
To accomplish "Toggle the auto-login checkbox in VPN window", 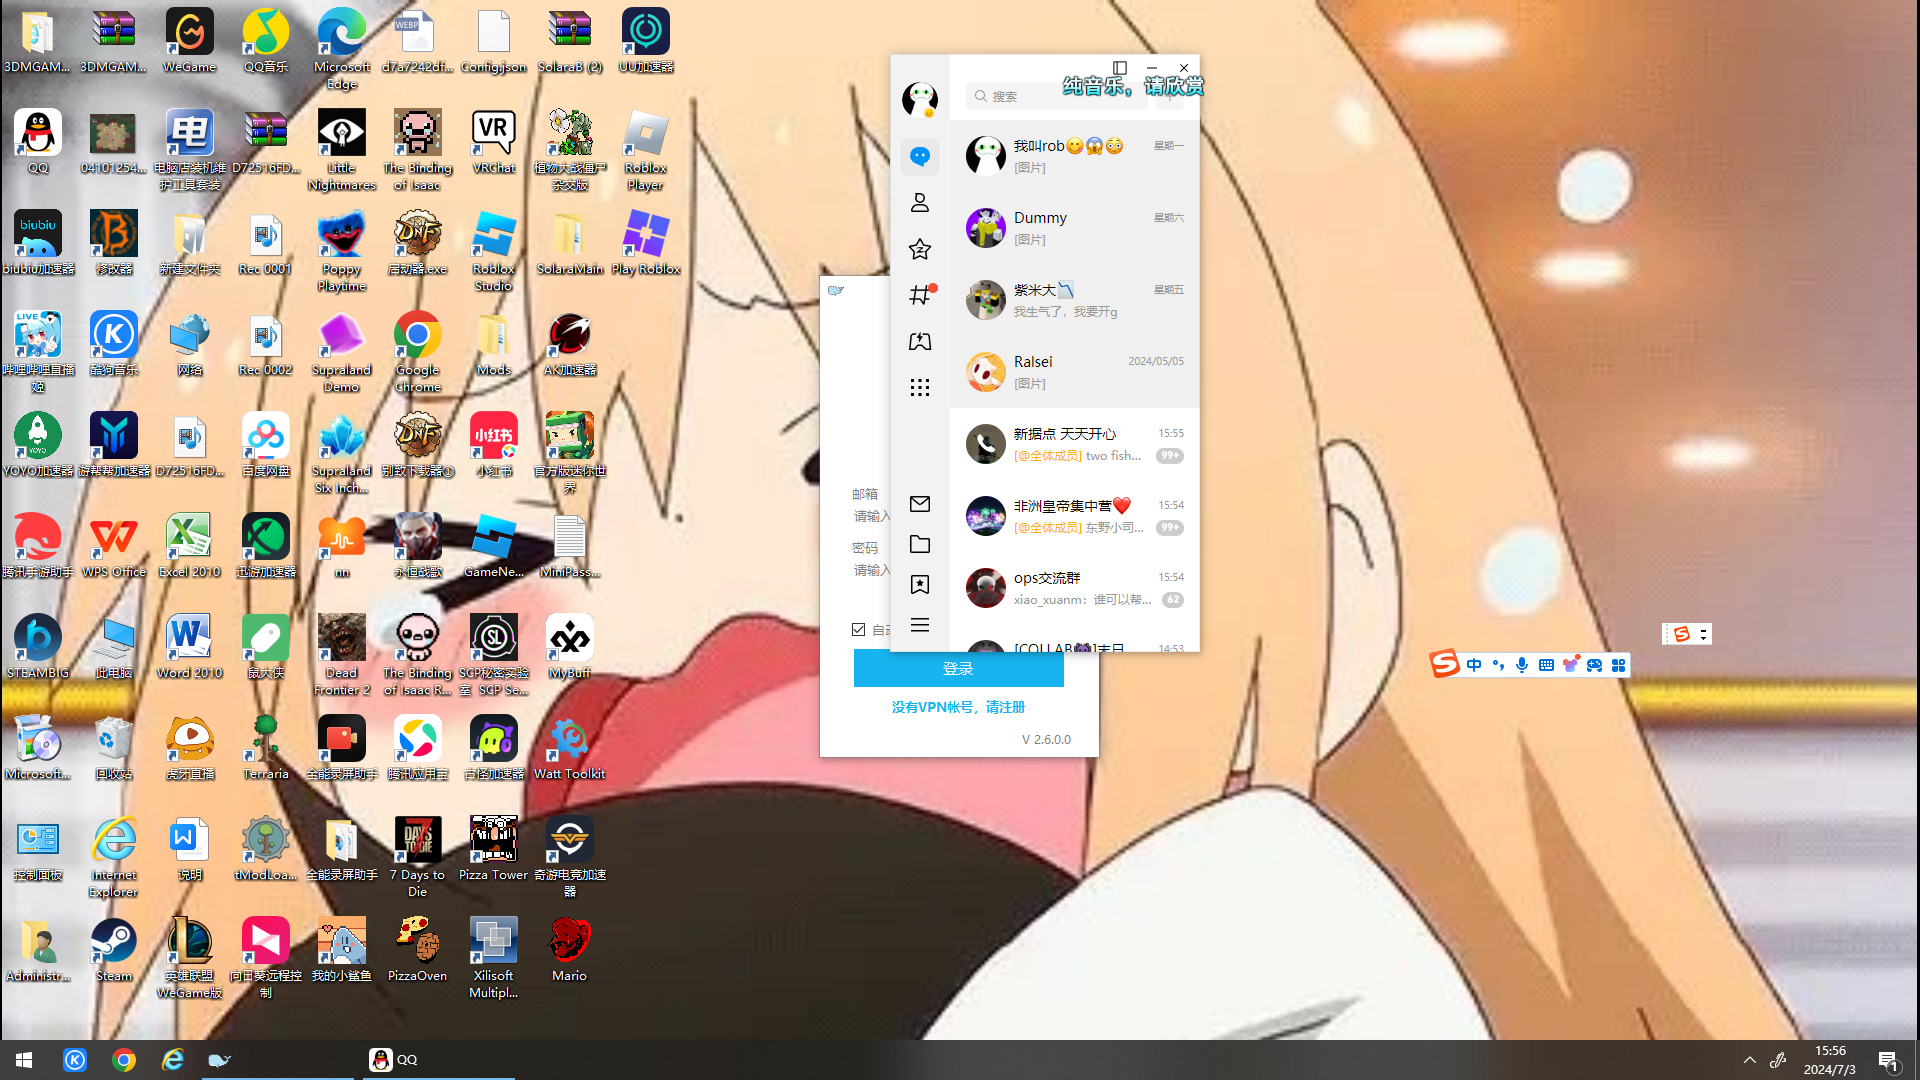I will [x=858, y=629].
